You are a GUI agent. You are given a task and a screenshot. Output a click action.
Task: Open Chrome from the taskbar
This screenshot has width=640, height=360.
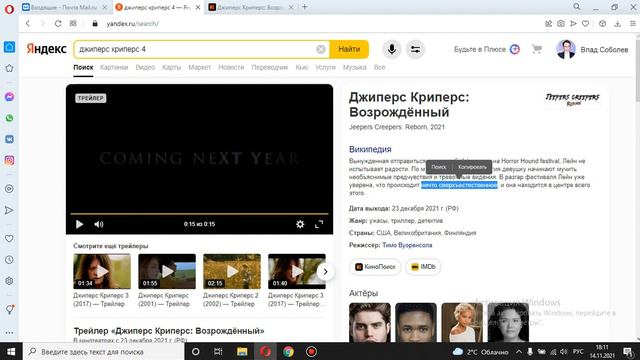(x=288, y=351)
